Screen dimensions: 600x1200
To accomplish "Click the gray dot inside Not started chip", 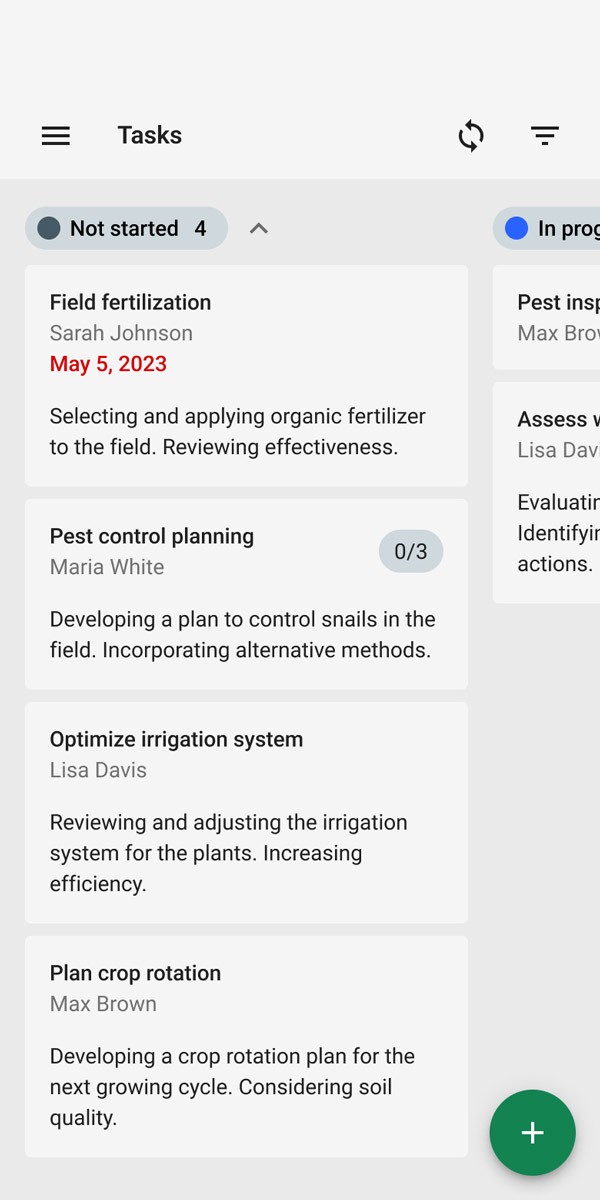I will point(47,228).
